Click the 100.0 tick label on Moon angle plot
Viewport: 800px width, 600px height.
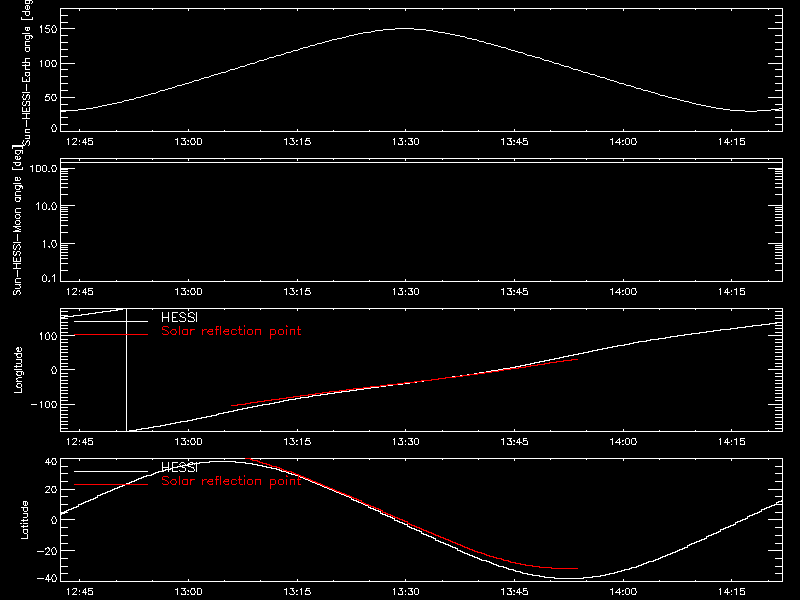point(43,168)
